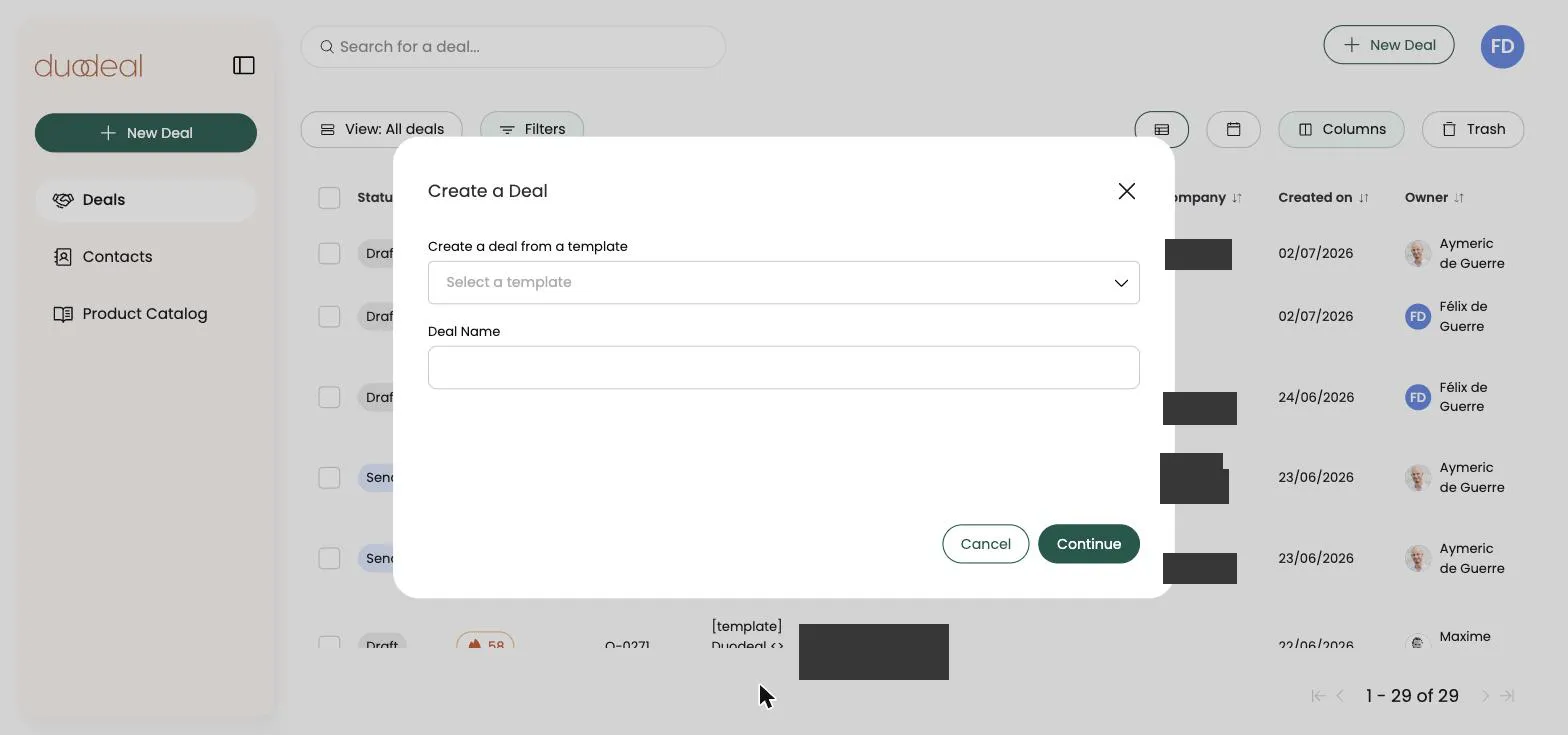Open Product Catalog in the sidebar

pyautogui.click(x=146, y=314)
